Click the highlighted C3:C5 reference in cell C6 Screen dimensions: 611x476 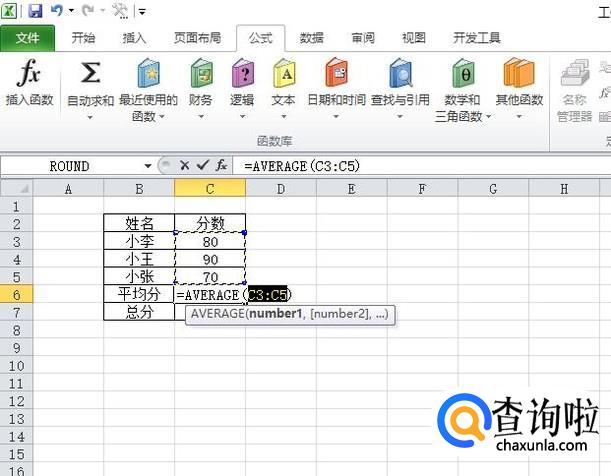[x=267, y=294]
